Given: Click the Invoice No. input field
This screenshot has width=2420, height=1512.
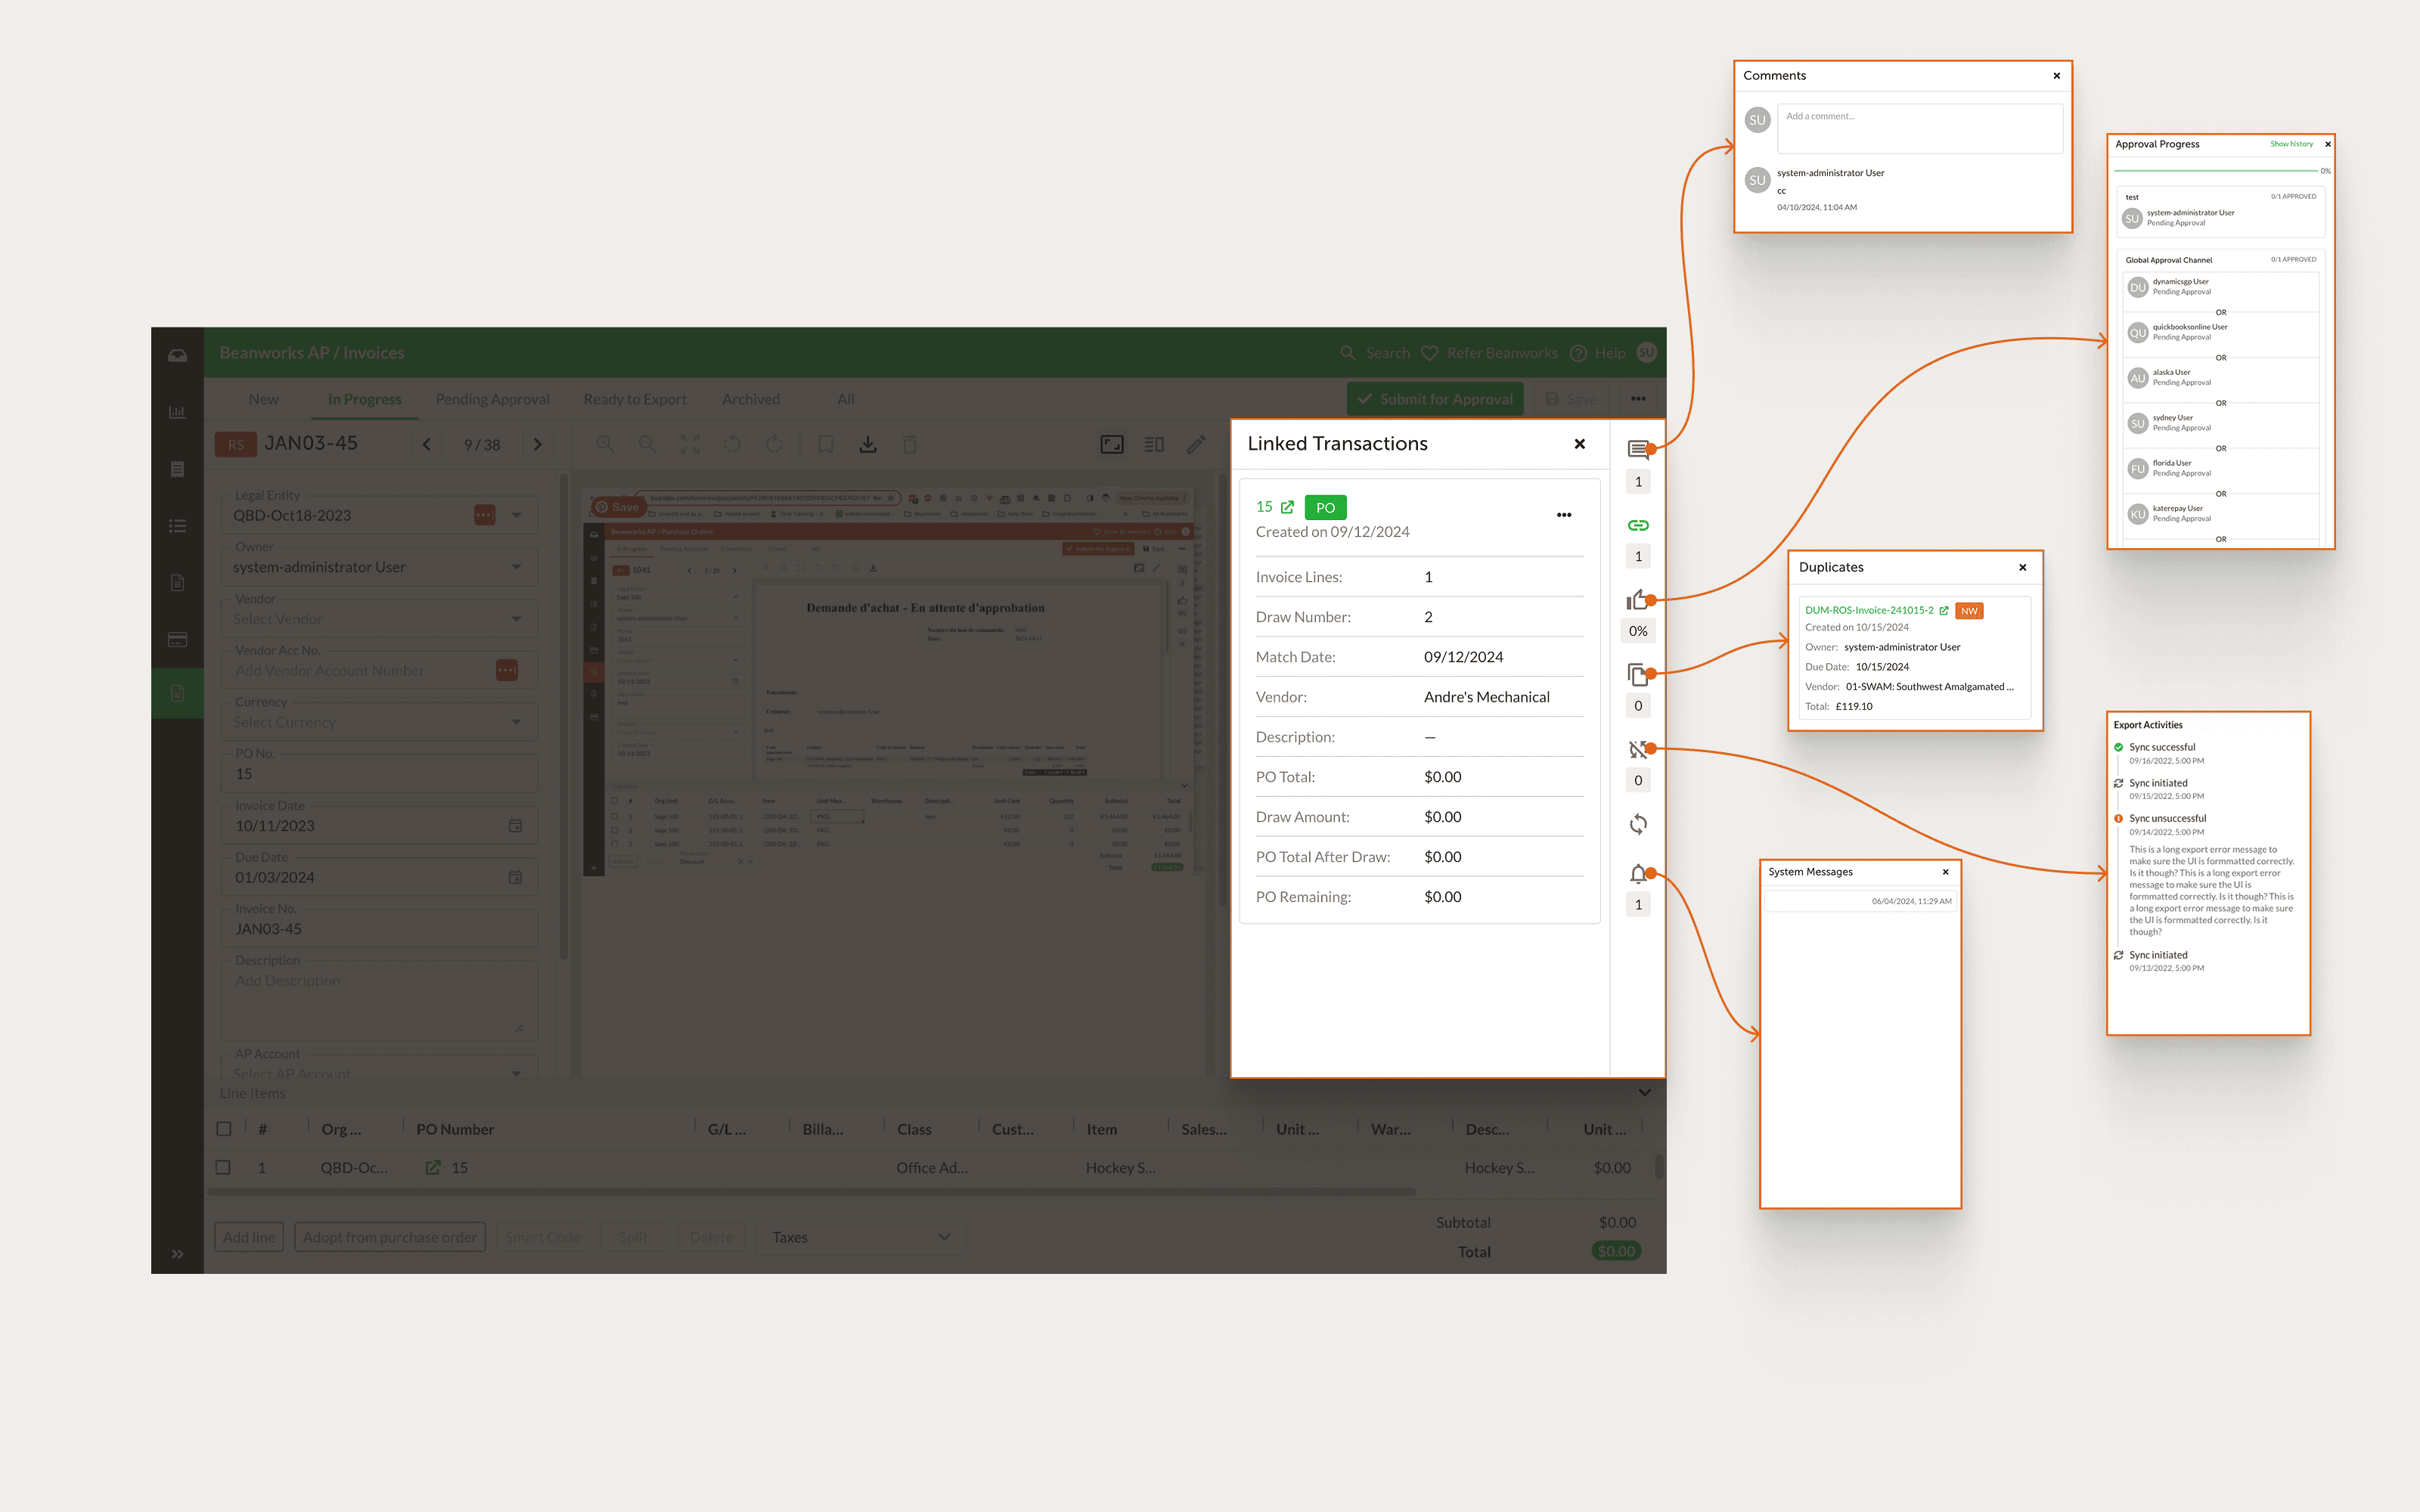Looking at the screenshot, I should (379, 928).
